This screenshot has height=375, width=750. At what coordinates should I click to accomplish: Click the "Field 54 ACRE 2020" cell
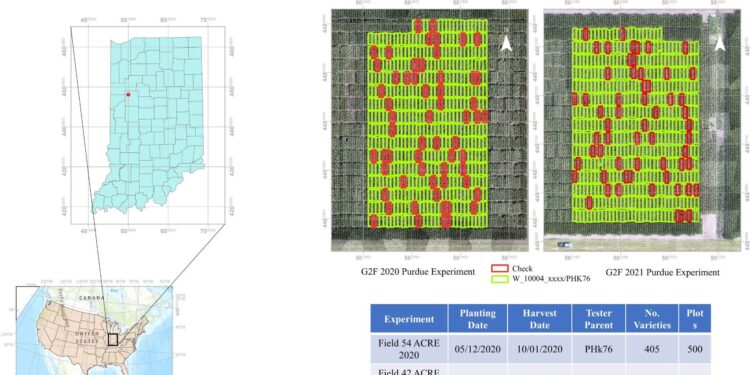pos(409,349)
